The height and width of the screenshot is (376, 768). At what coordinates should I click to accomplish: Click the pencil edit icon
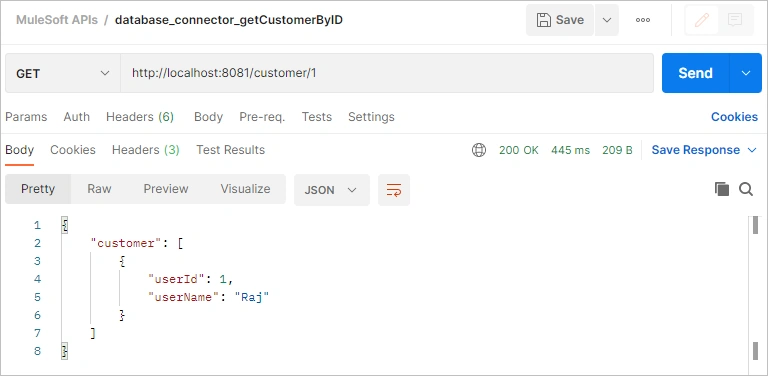click(x=702, y=20)
